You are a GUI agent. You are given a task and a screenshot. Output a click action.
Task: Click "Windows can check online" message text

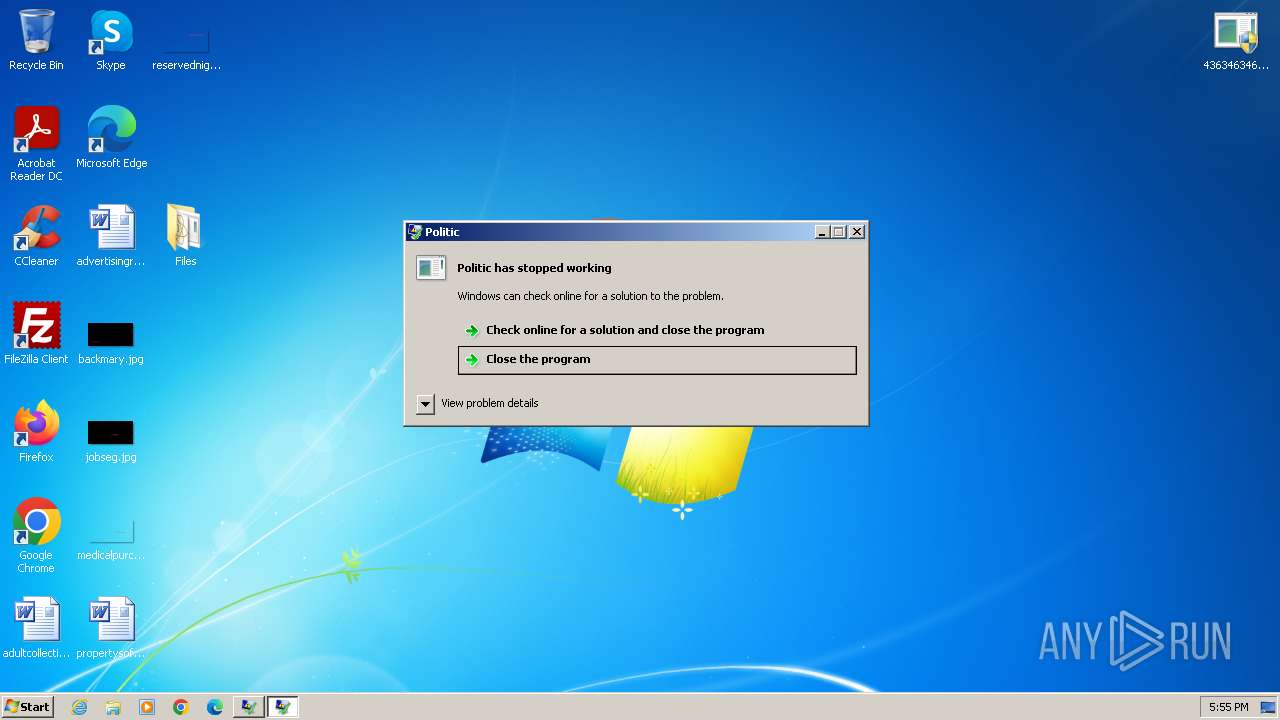pos(590,296)
